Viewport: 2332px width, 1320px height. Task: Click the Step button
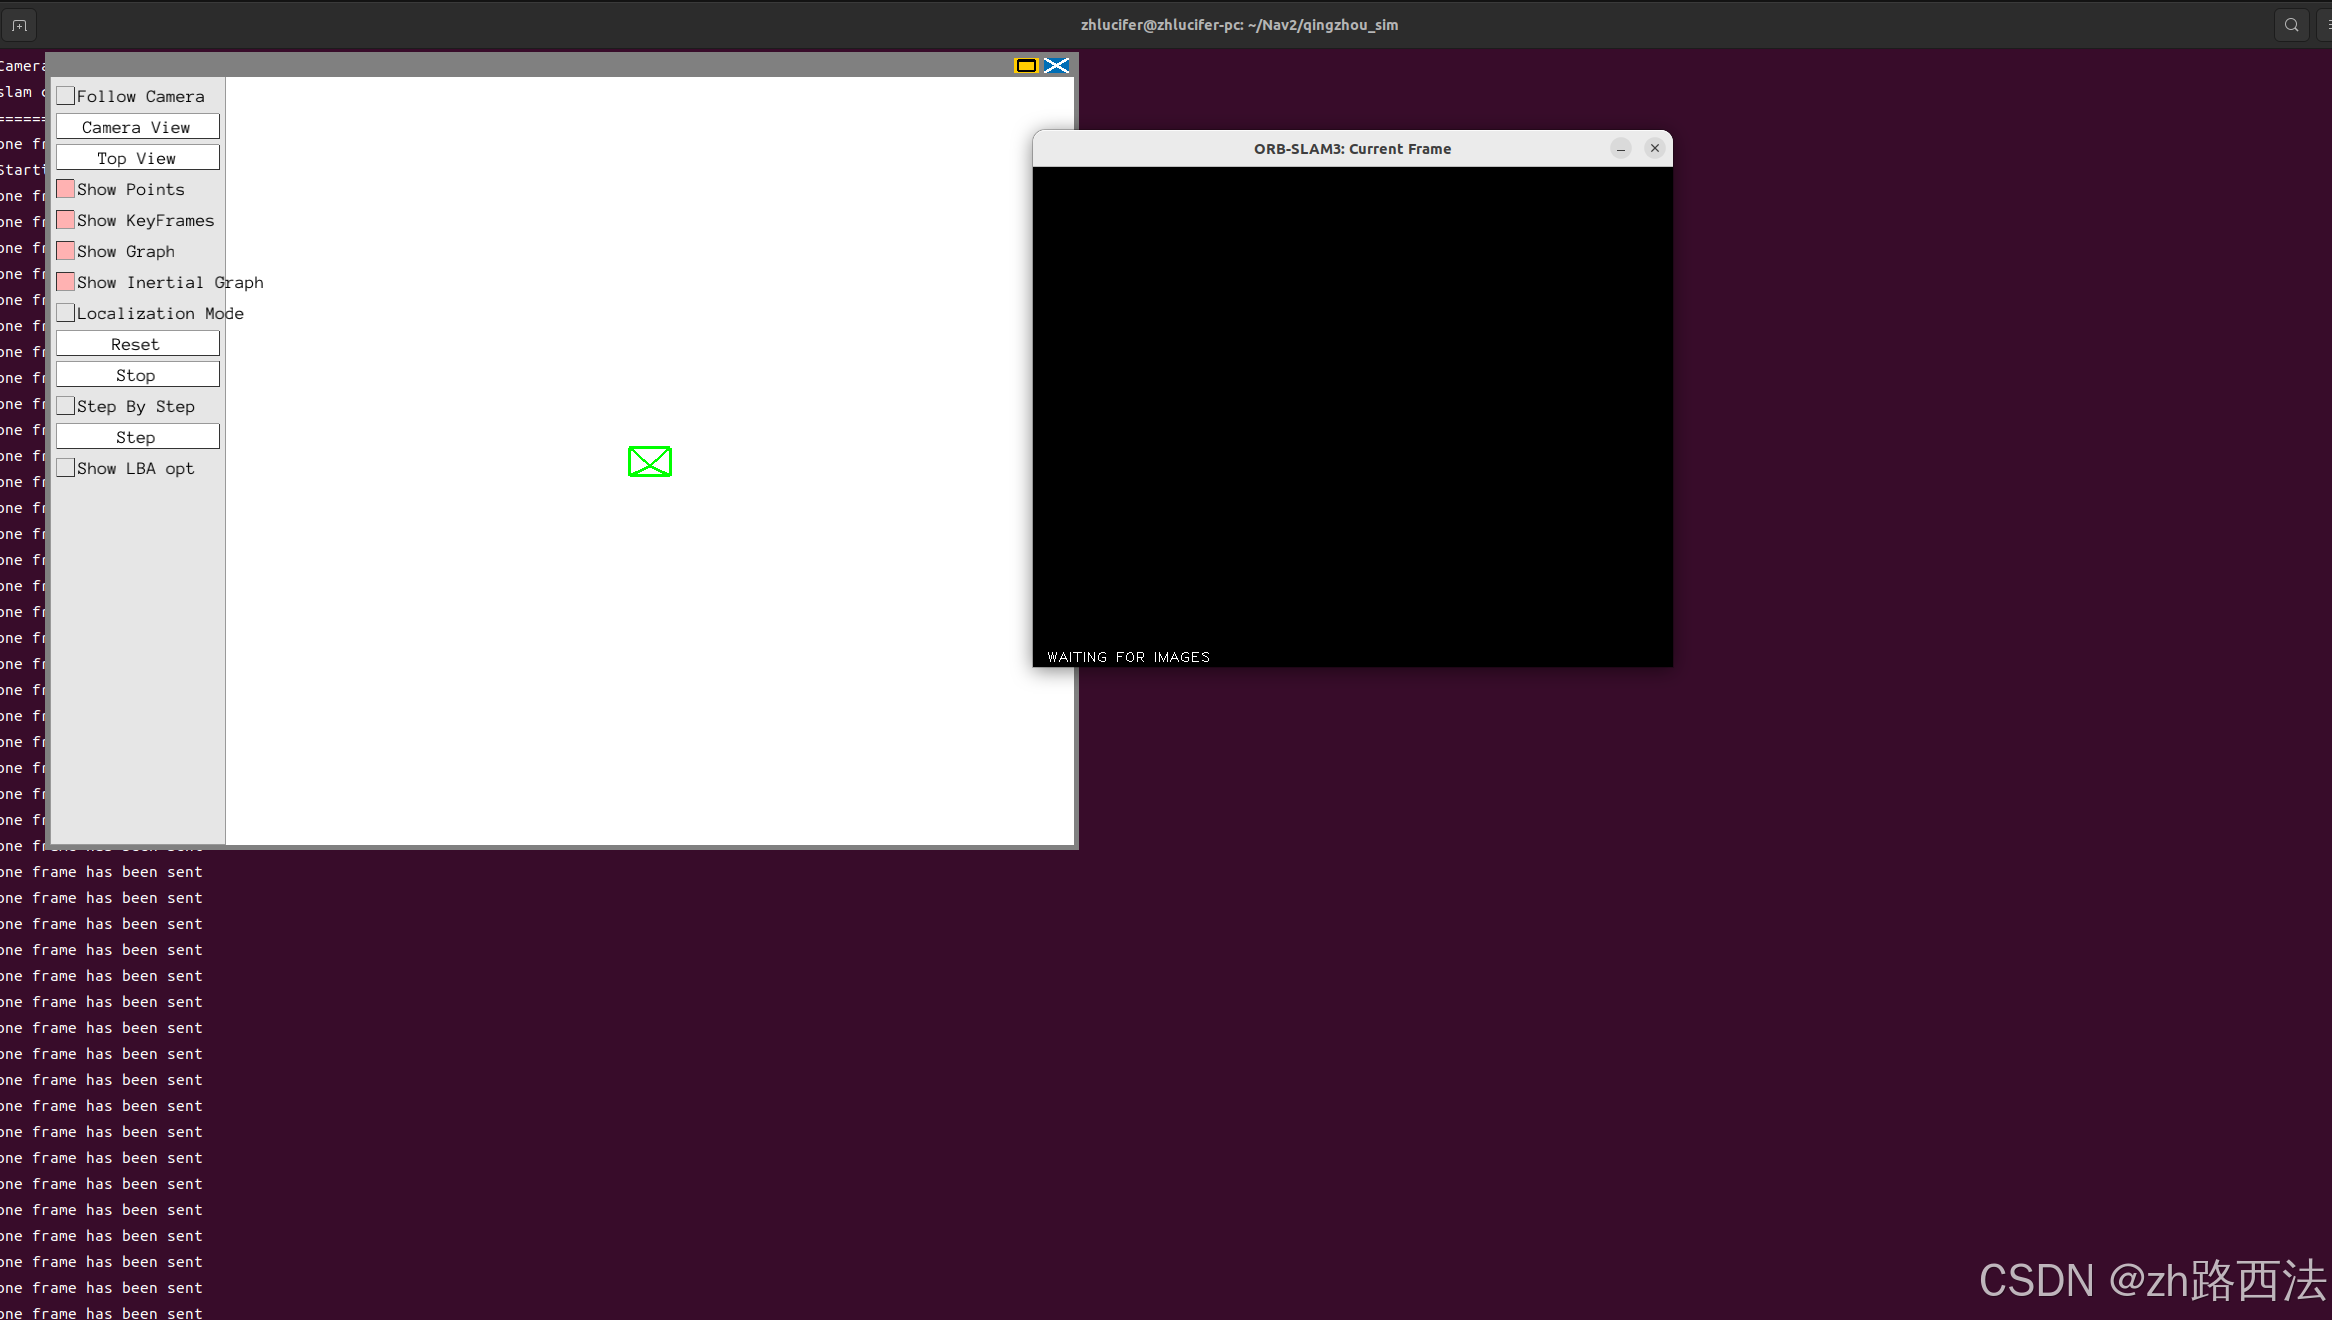pos(137,437)
